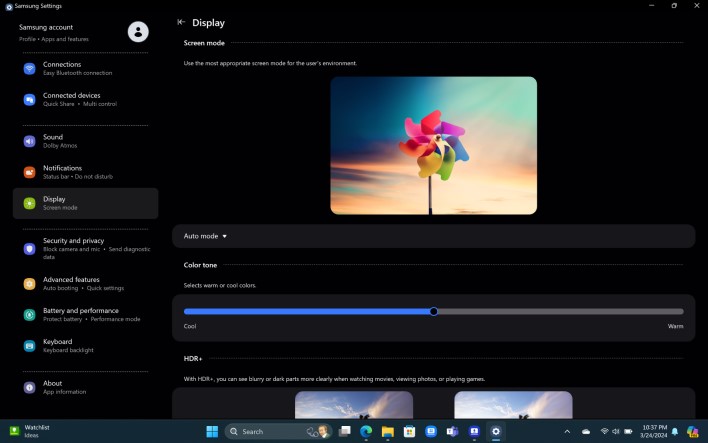Open the Watchlist Ideas widget
The height and width of the screenshot is (443, 708).
[x=30, y=431]
